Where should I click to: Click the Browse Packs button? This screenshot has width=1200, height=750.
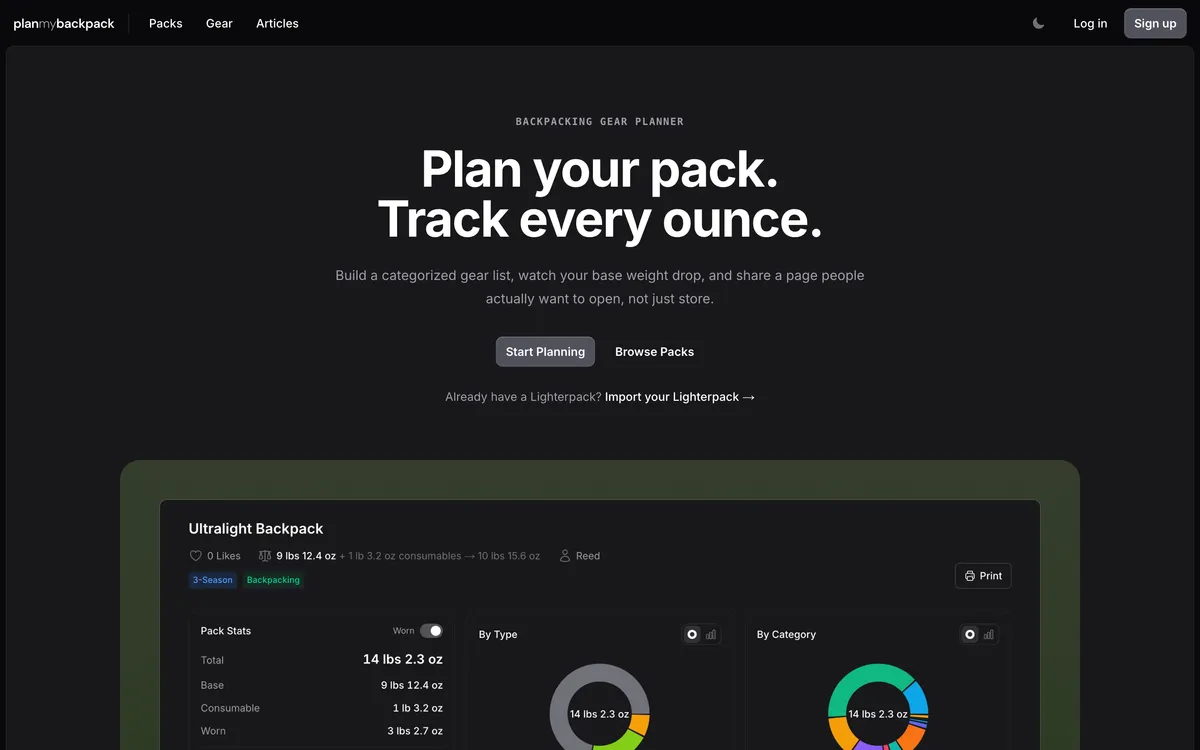654,352
